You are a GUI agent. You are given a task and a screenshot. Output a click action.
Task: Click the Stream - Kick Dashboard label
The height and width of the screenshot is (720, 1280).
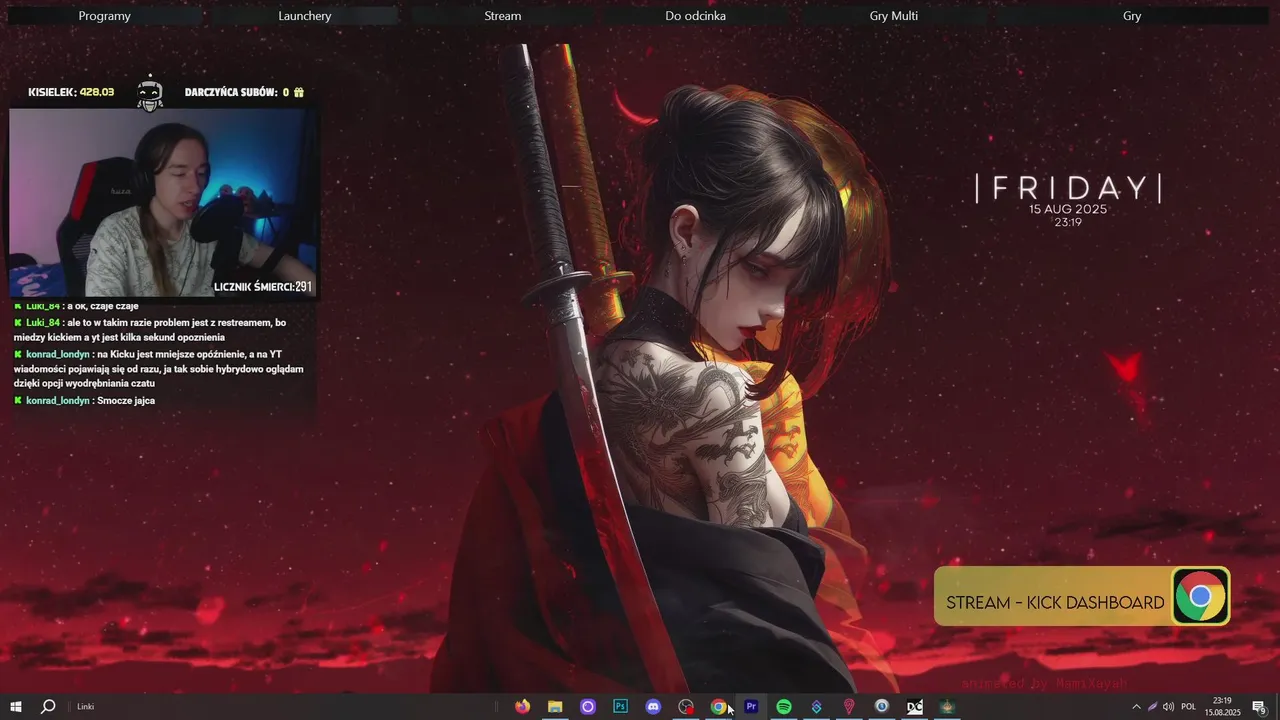1055,603
